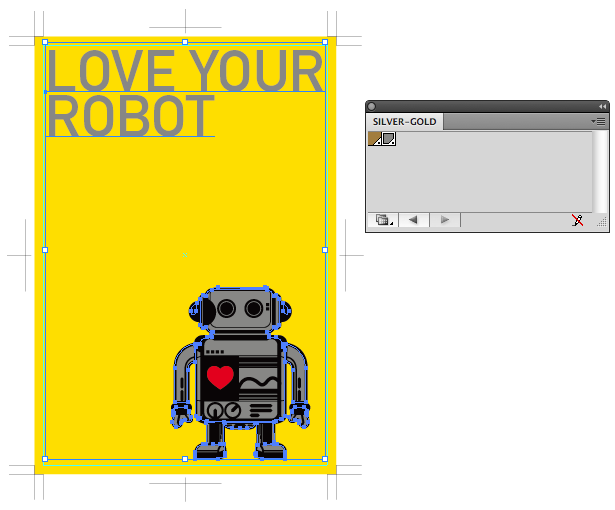Select the gray swatch in SILVER-GOLD panel
The image size is (615, 510).
(389, 139)
